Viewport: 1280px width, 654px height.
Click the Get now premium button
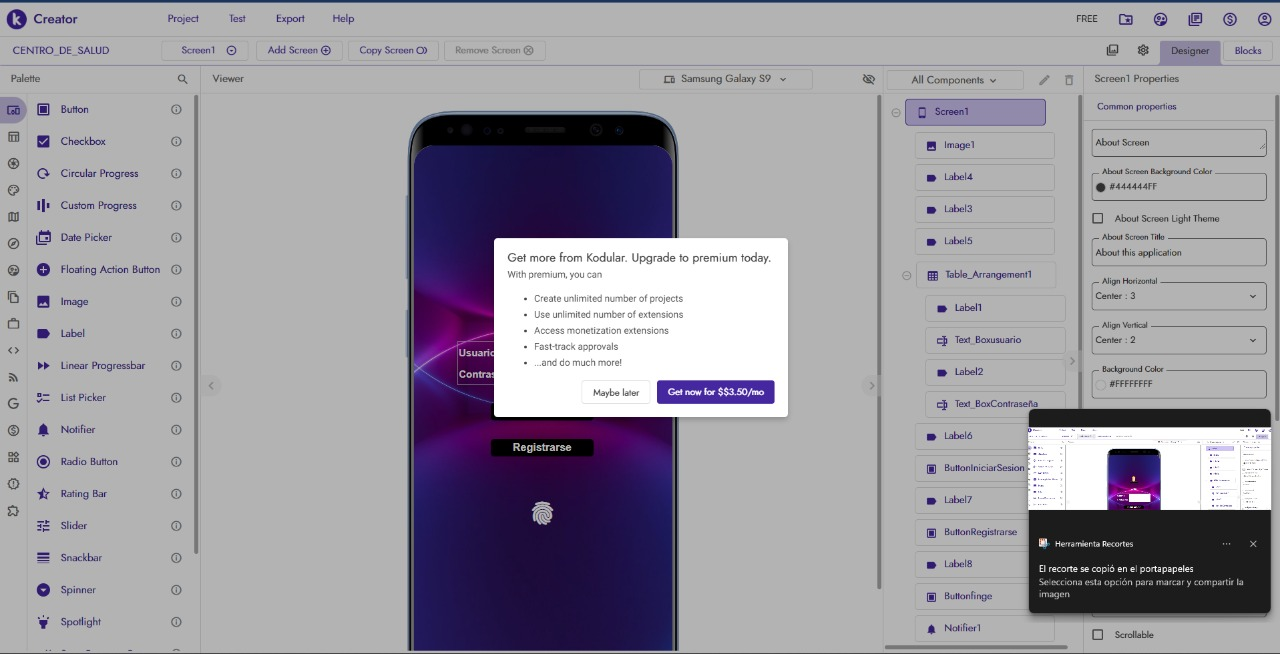[715, 392]
